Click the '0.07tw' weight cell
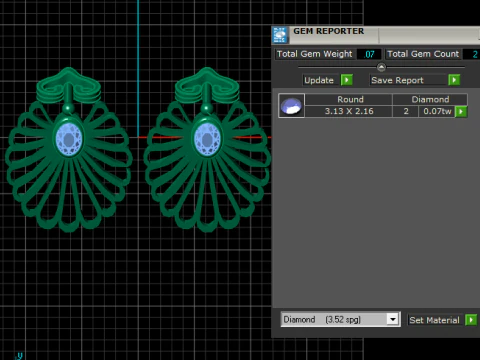480x360 pixels. pos(437,111)
